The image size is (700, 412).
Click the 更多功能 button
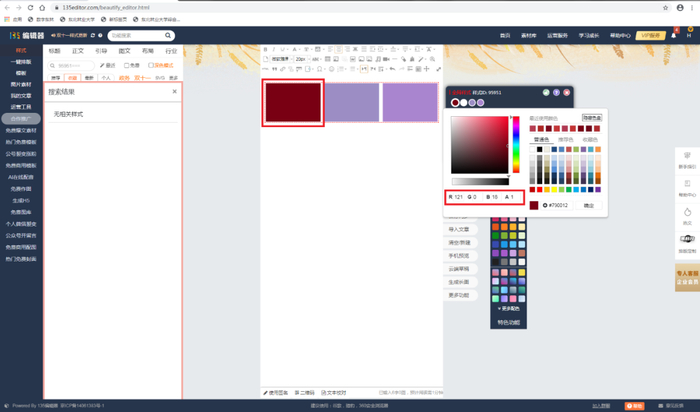pos(459,295)
